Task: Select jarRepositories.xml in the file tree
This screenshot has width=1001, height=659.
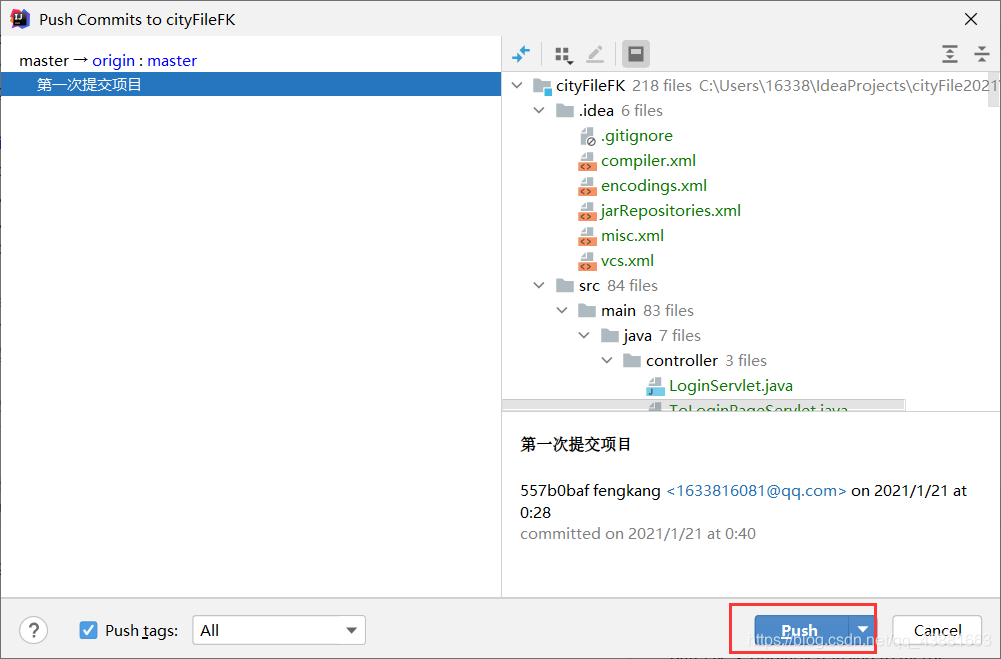Action: pos(671,211)
